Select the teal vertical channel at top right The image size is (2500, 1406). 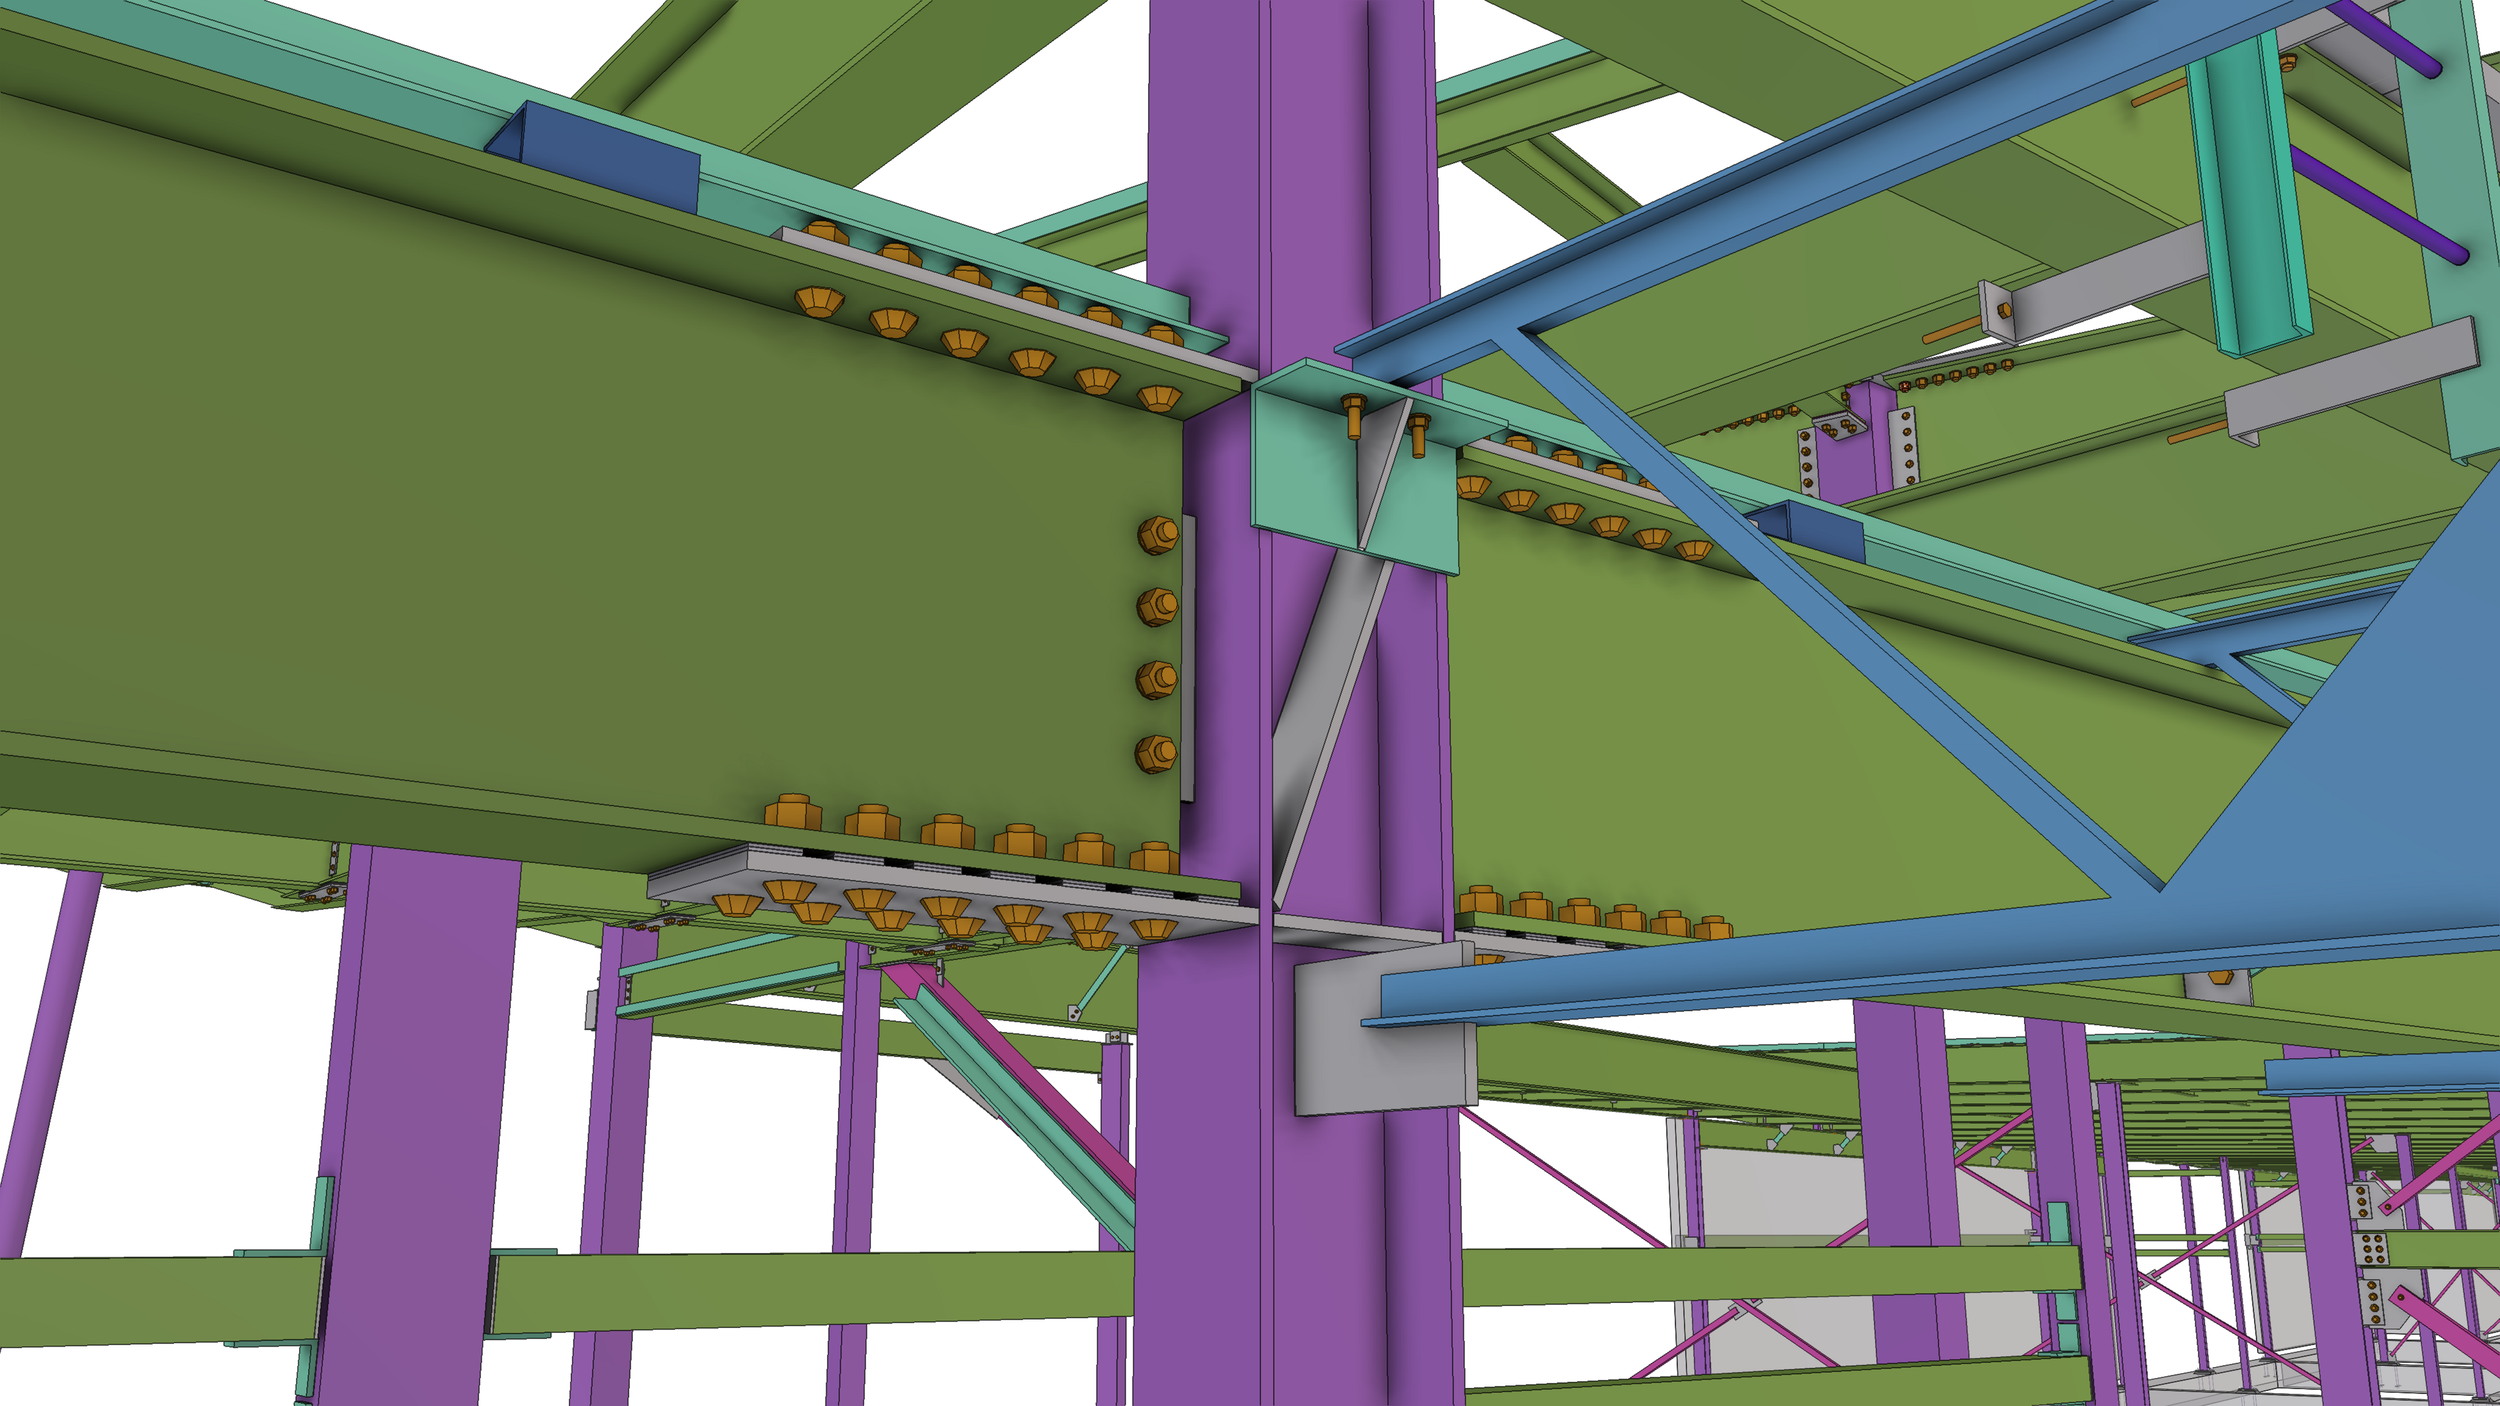click(x=2250, y=195)
